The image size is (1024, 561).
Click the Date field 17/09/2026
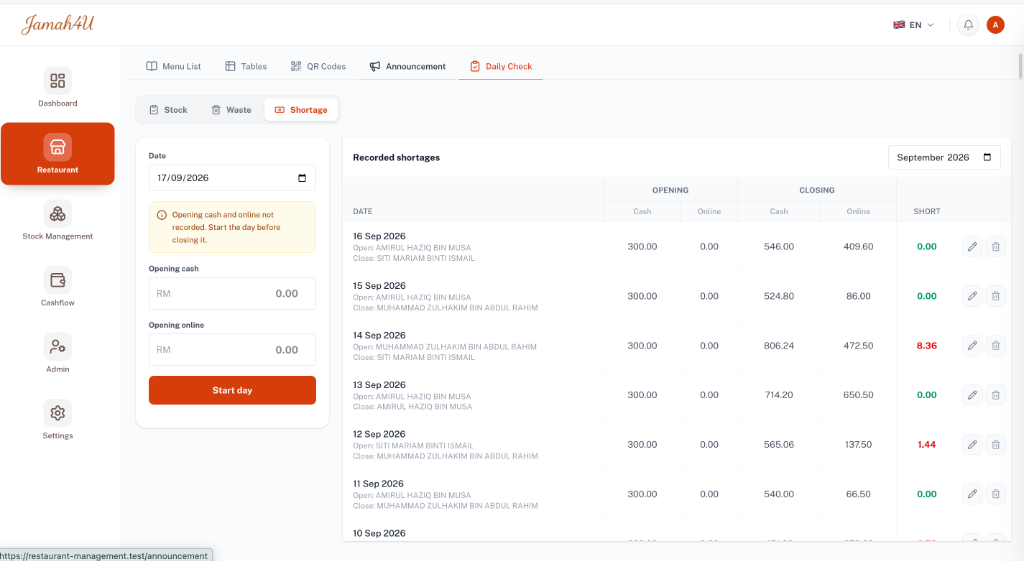click(232, 178)
